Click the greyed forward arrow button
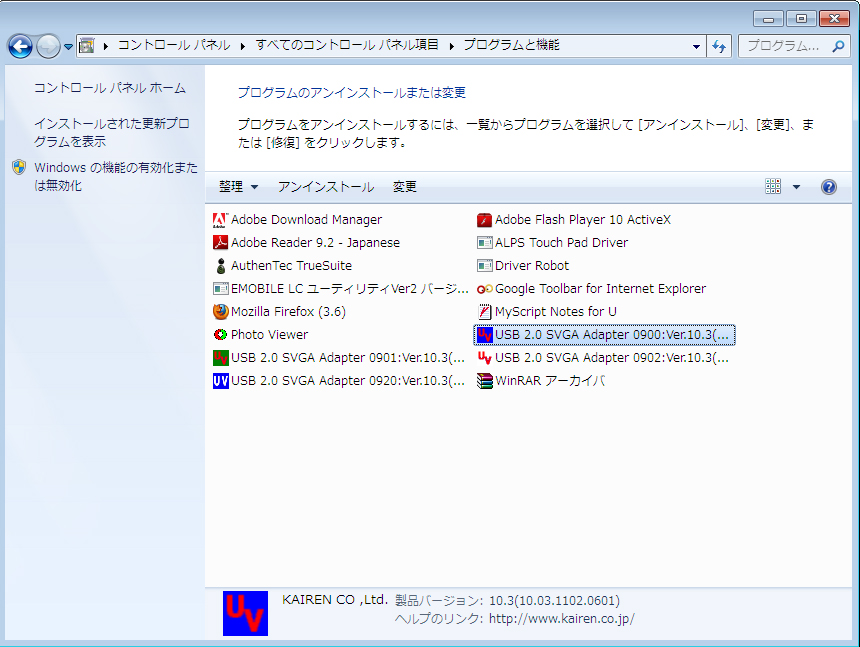 [48, 47]
